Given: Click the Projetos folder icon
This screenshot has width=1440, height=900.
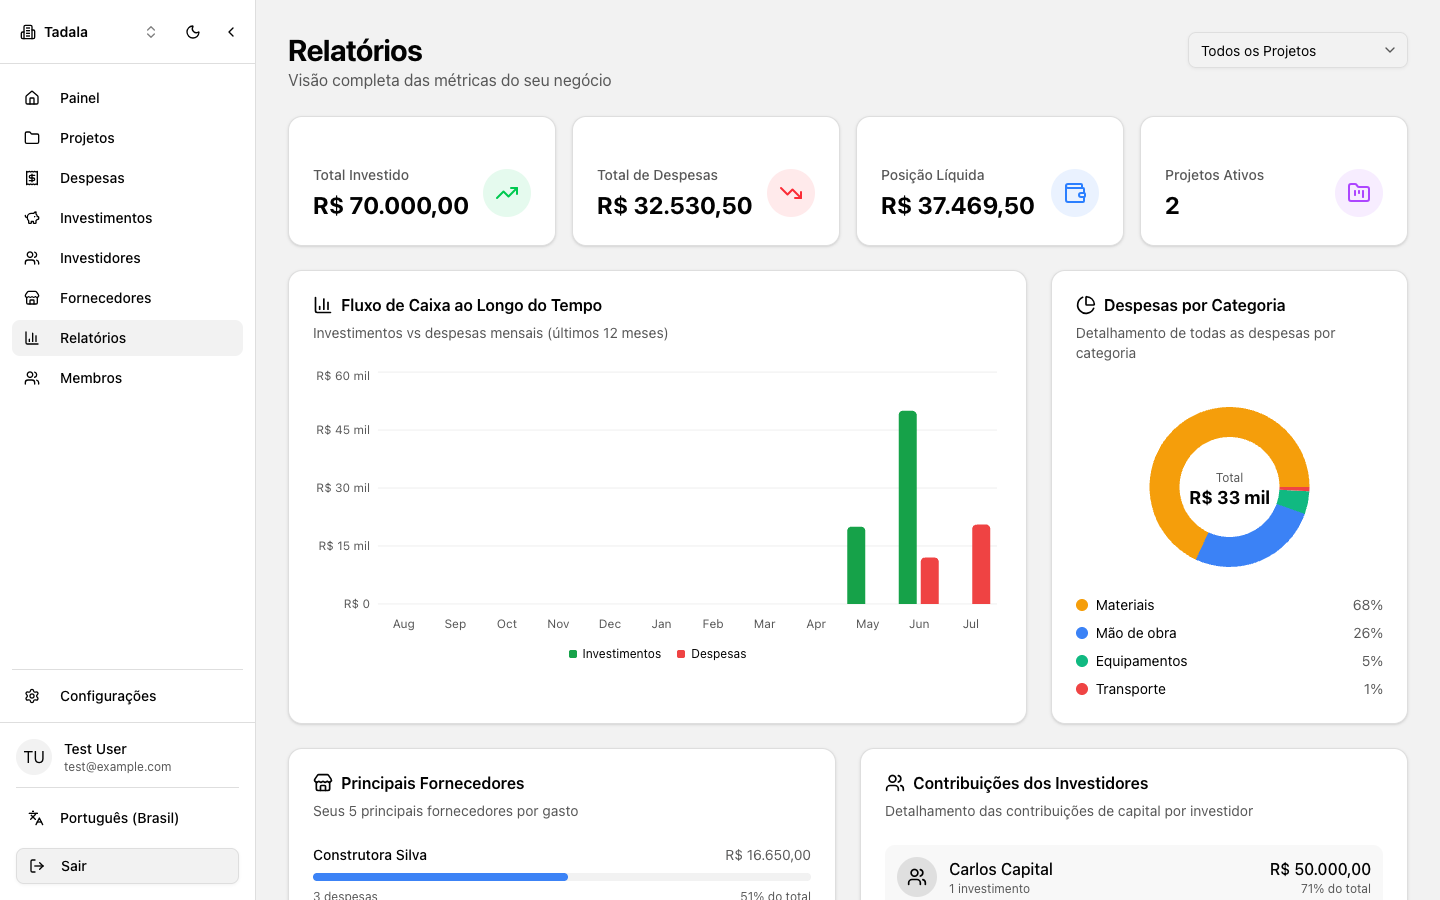Looking at the screenshot, I should [32, 138].
